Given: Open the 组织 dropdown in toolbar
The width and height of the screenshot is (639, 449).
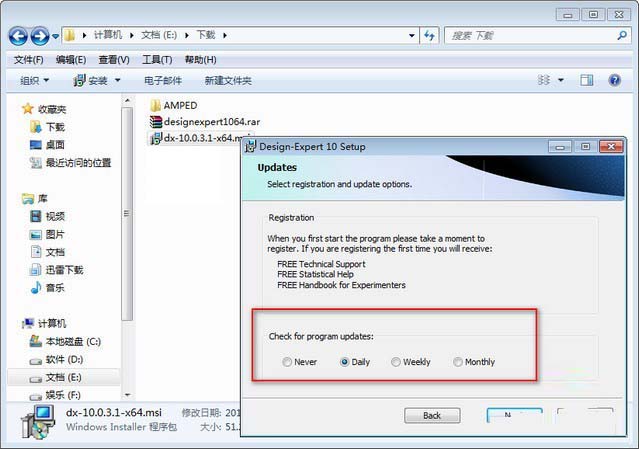Looking at the screenshot, I should coord(35,81).
